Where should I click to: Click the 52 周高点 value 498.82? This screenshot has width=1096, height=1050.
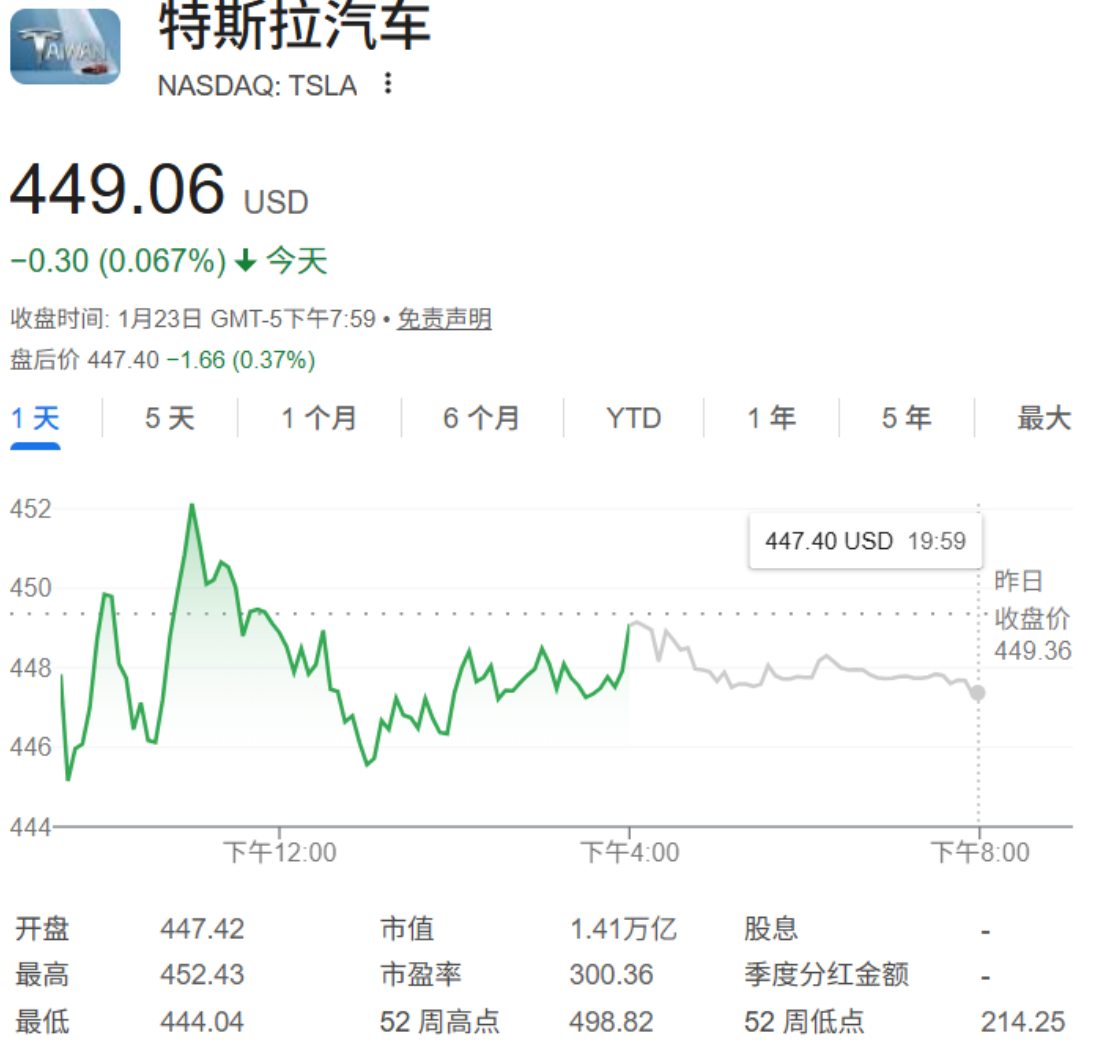point(611,1022)
